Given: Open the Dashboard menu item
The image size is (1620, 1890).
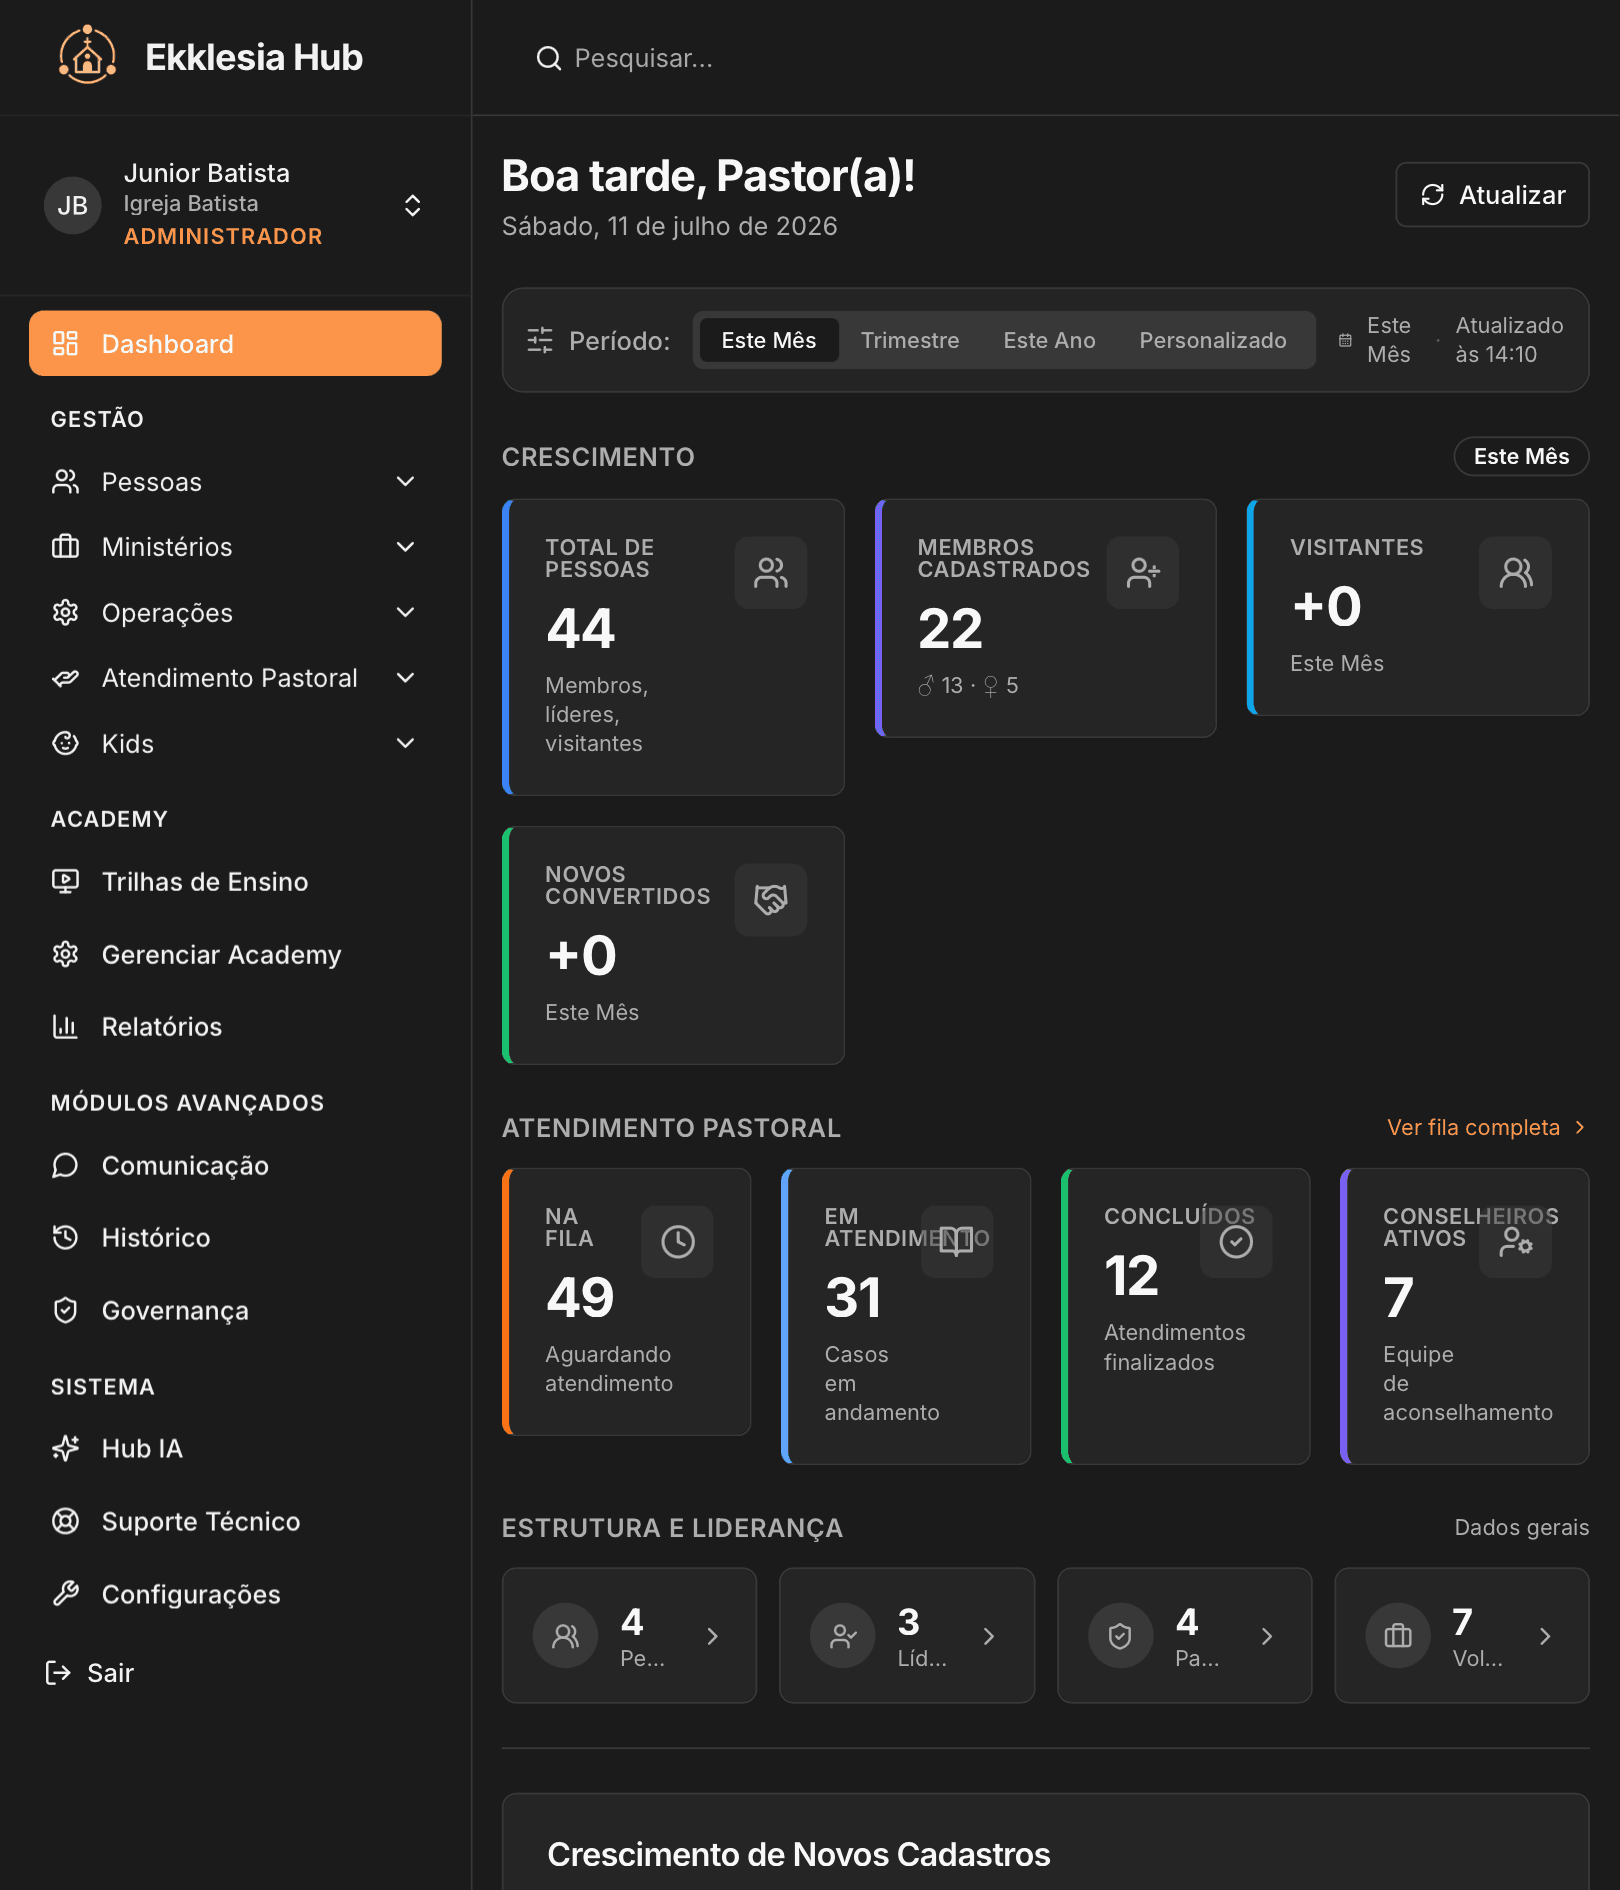Looking at the screenshot, I should click(235, 343).
